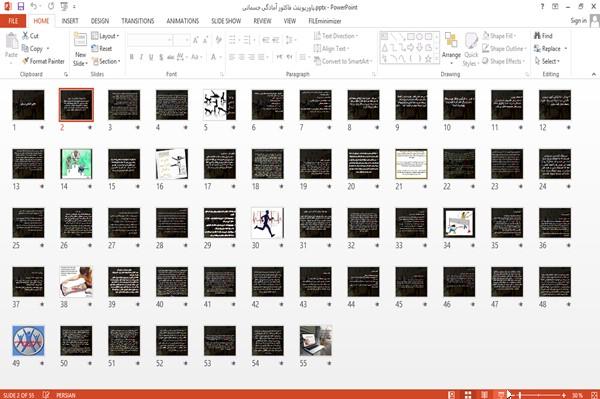The image size is (600, 399).
Task: Open the font name combo box
Action: (149, 40)
